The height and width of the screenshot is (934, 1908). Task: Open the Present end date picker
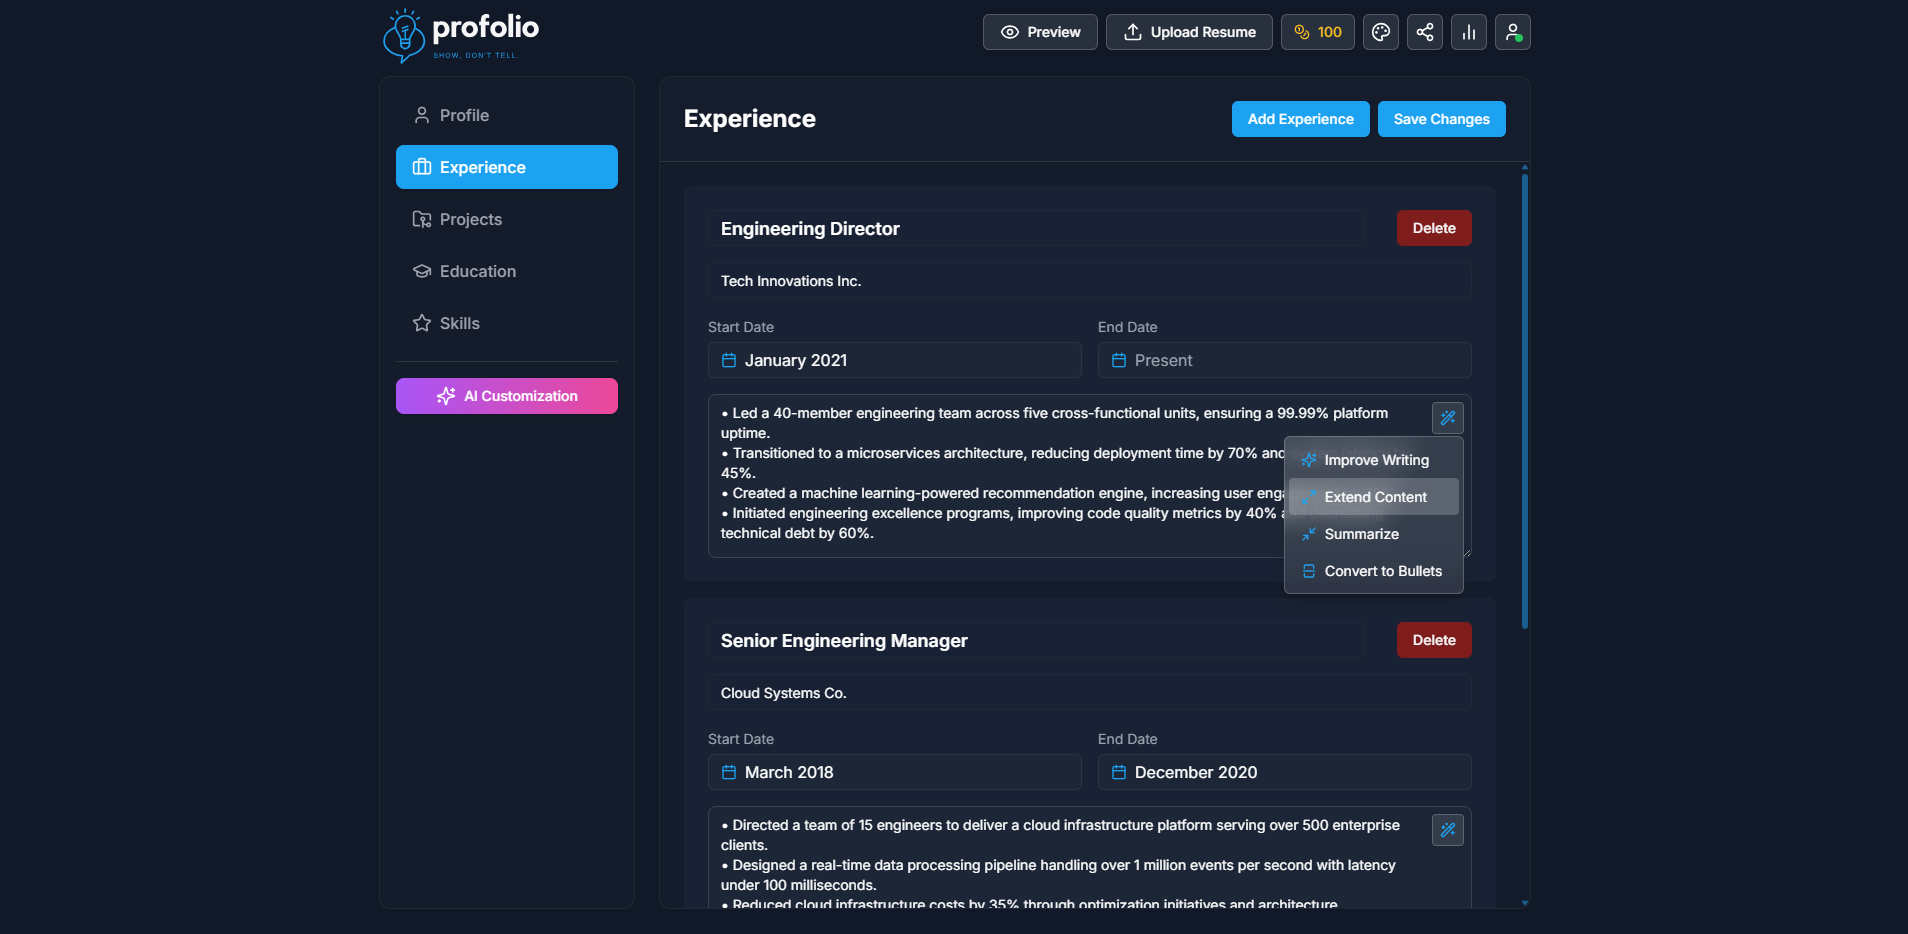point(1285,360)
